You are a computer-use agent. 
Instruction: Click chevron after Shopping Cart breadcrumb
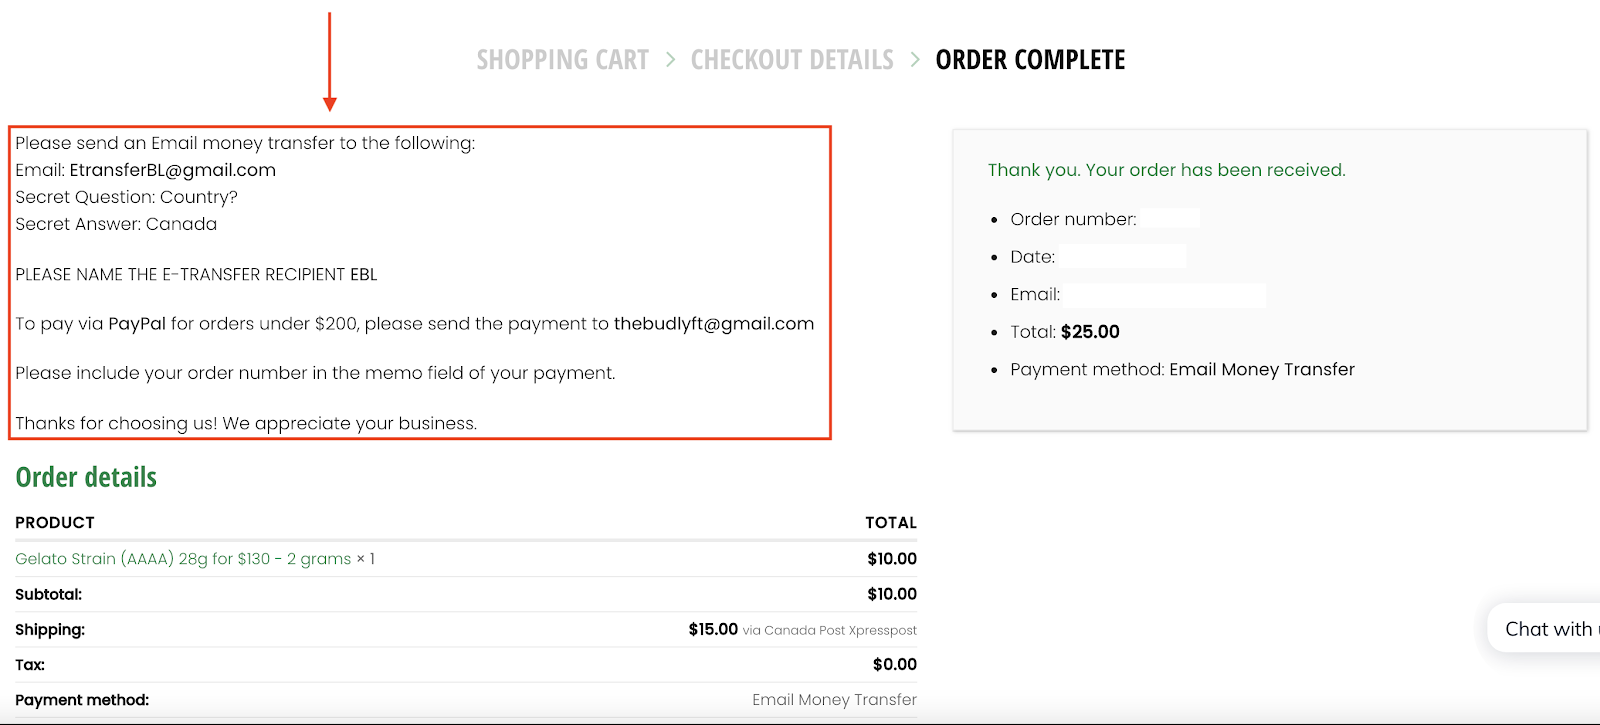click(x=670, y=60)
